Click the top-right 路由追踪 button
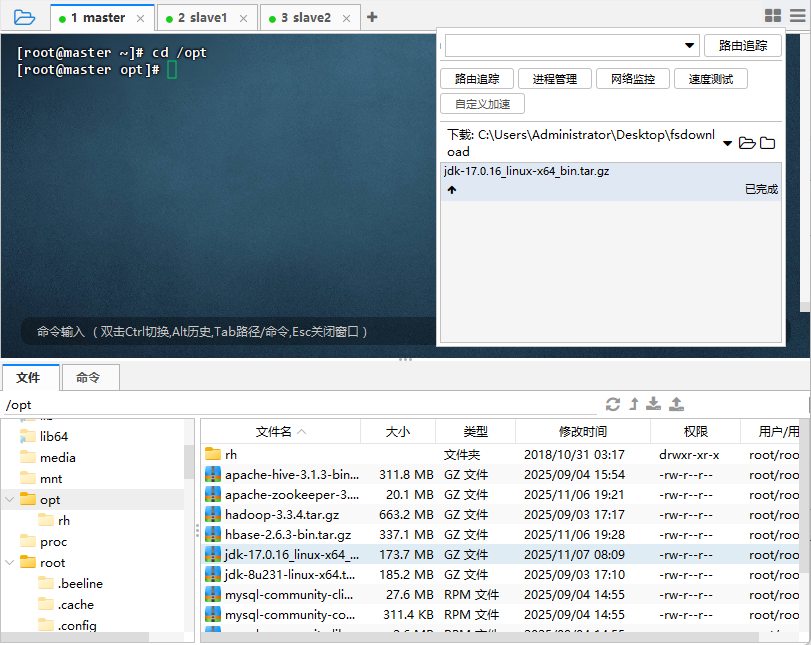Screen dimensions: 811x645 (x=743, y=46)
